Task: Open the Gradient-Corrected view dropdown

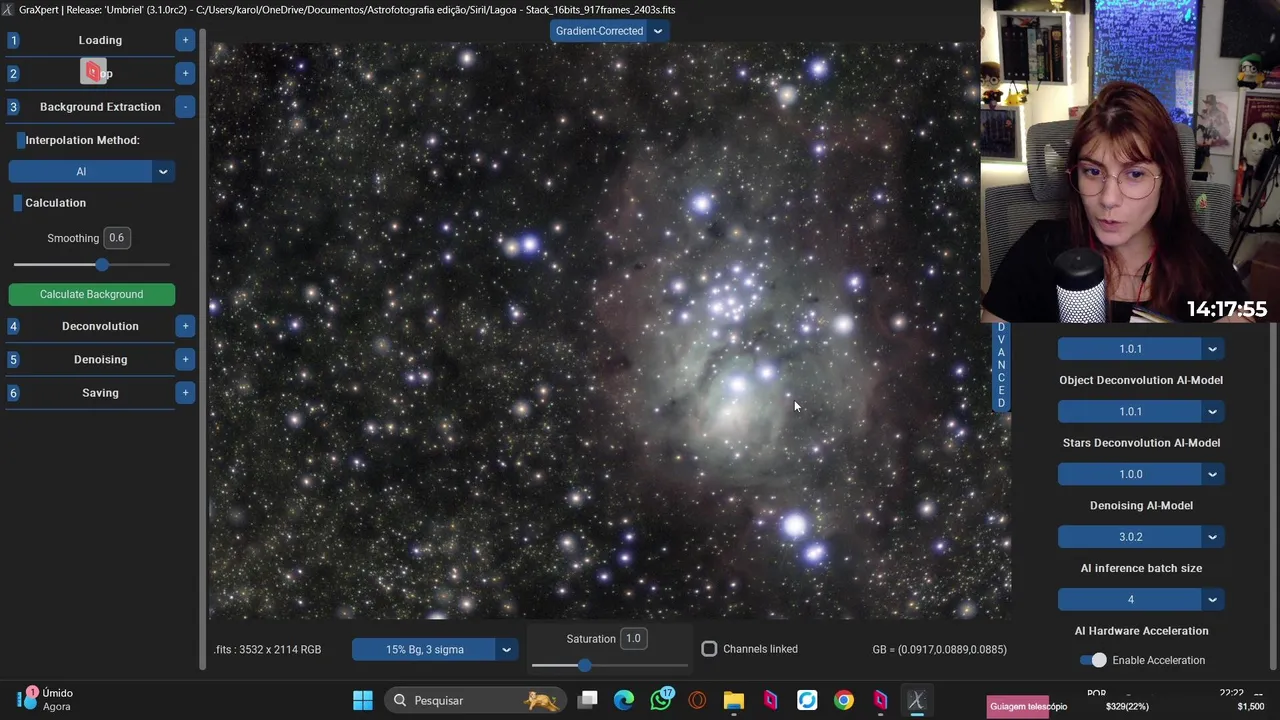Action: pos(609,31)
